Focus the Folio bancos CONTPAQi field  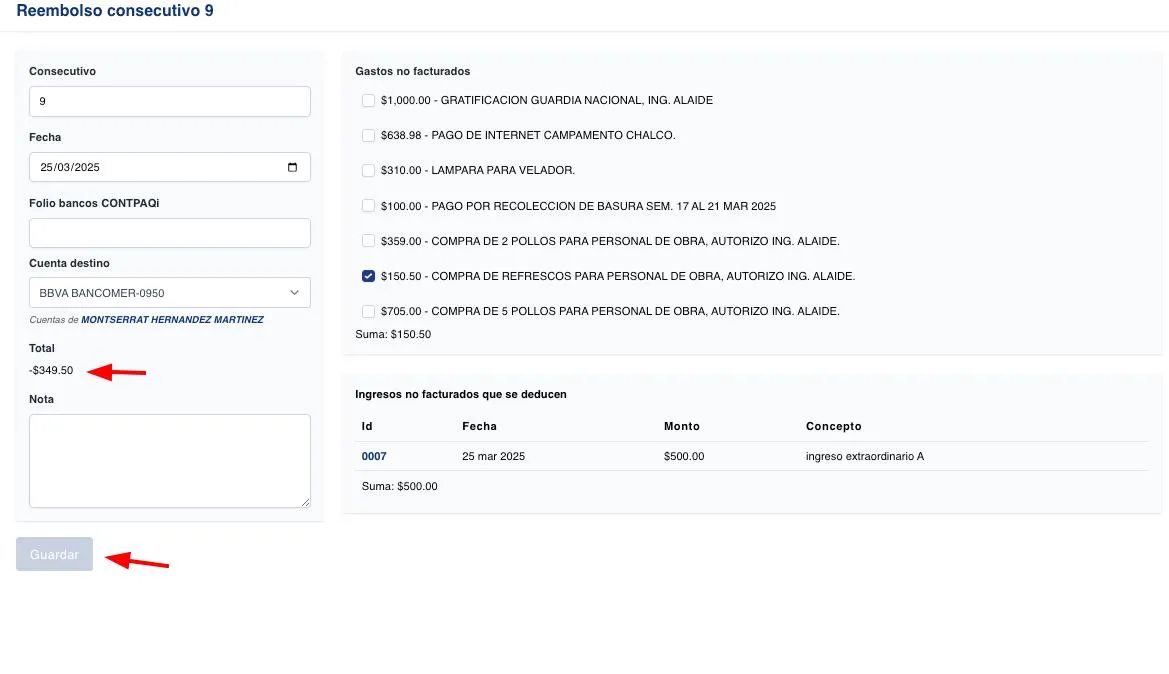(169, 233)
